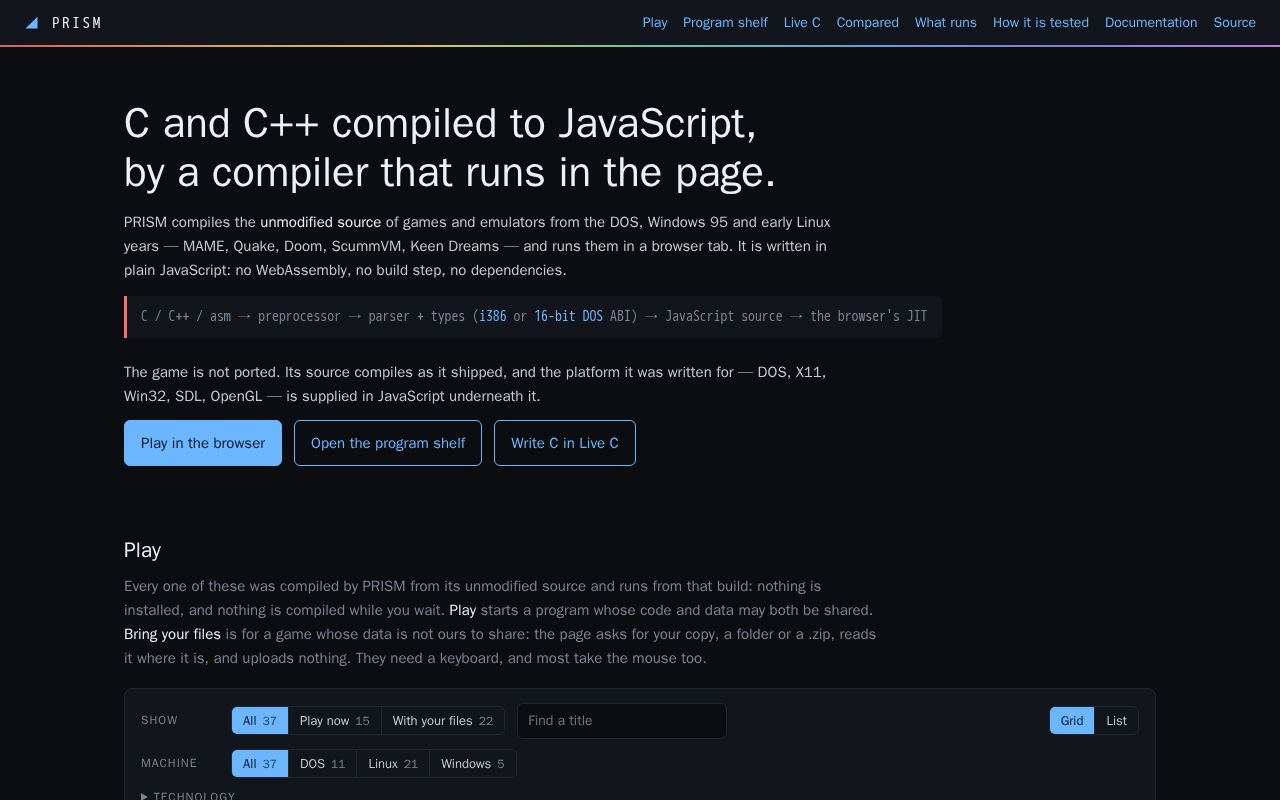
Task: Visit the What runs section link
Action: (946, 22)
